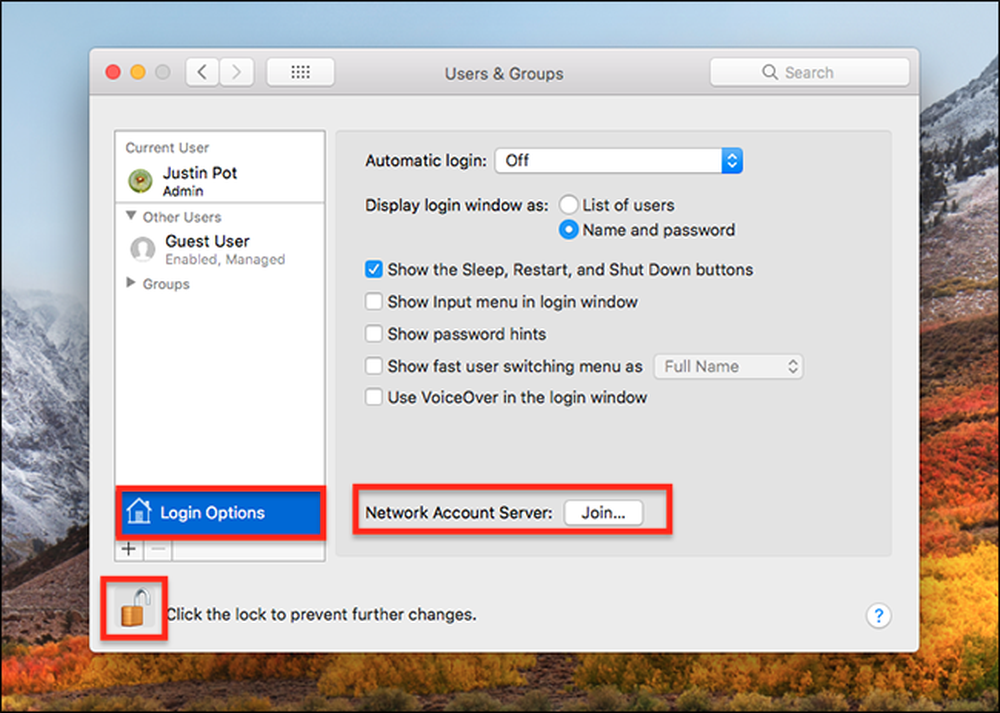
Task: Add a user with the plus button
Action: 129,549
